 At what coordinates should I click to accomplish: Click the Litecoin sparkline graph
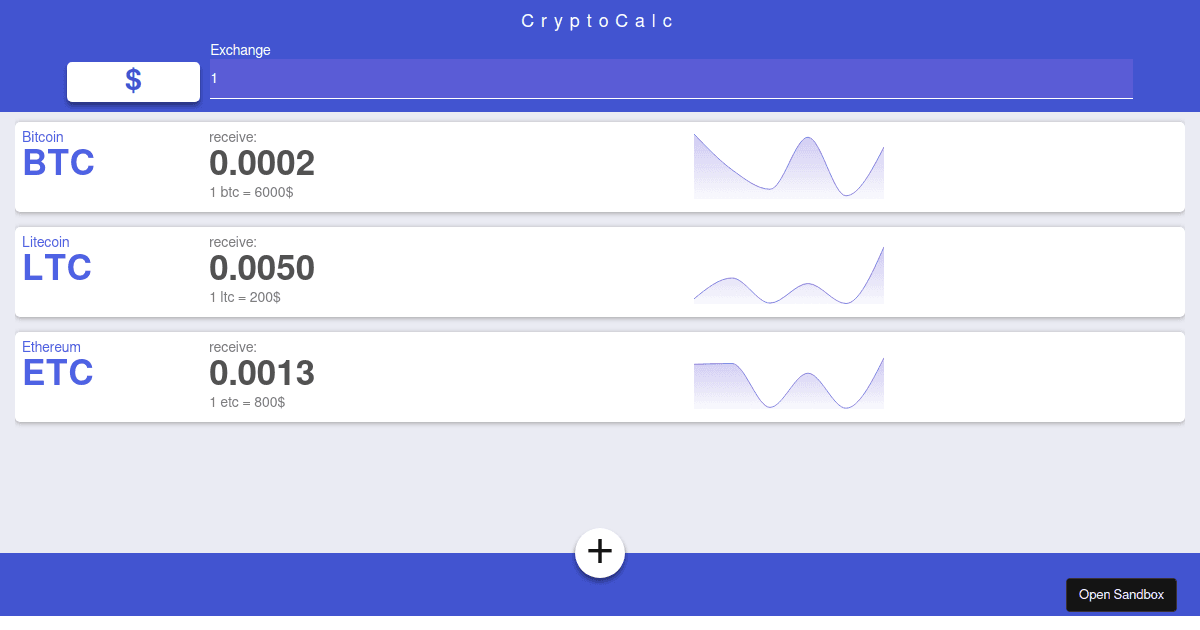788,272
